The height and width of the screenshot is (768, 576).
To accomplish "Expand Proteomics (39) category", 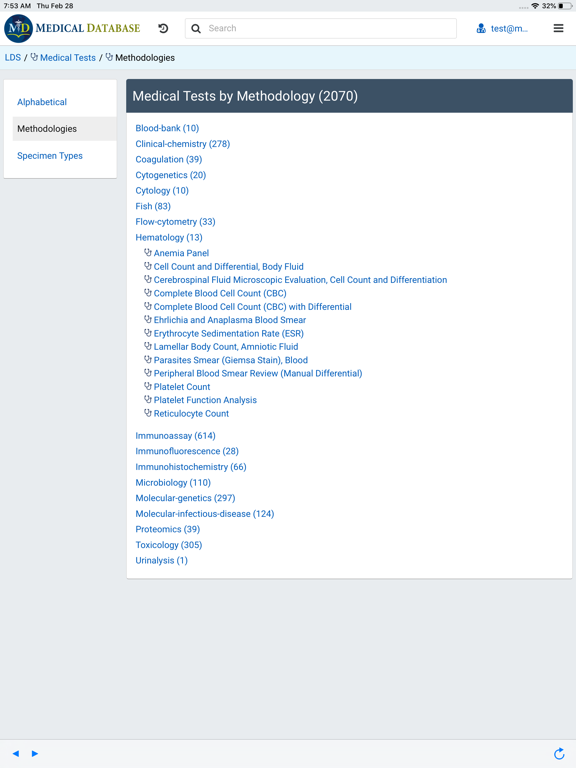I will coord(168,529).
